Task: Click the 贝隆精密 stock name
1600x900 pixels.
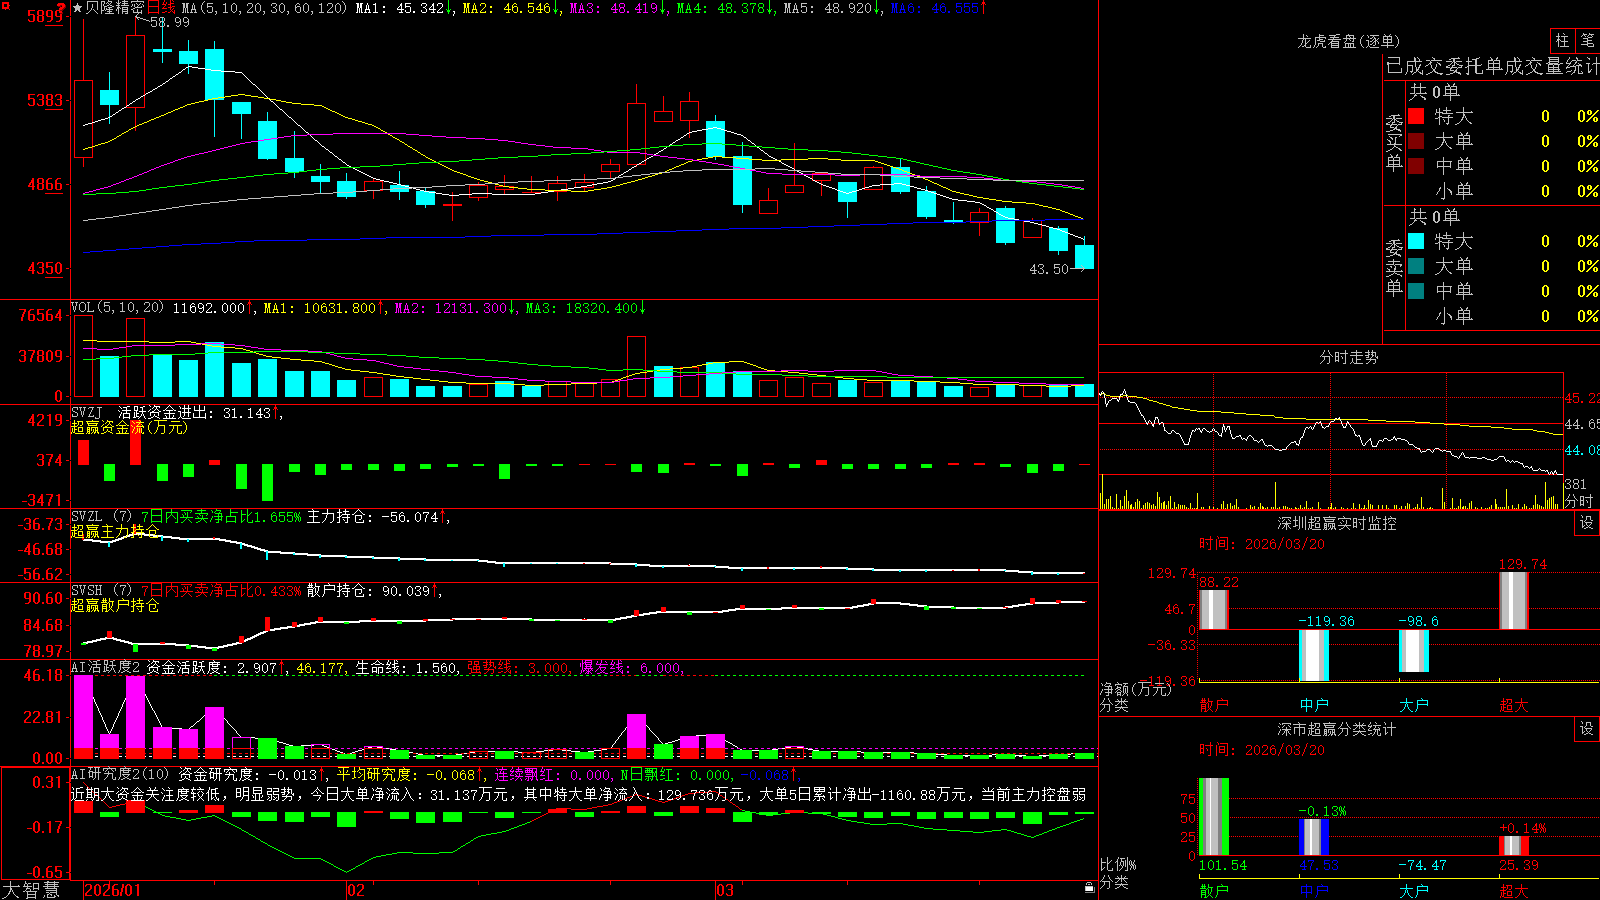Action: 115,8
